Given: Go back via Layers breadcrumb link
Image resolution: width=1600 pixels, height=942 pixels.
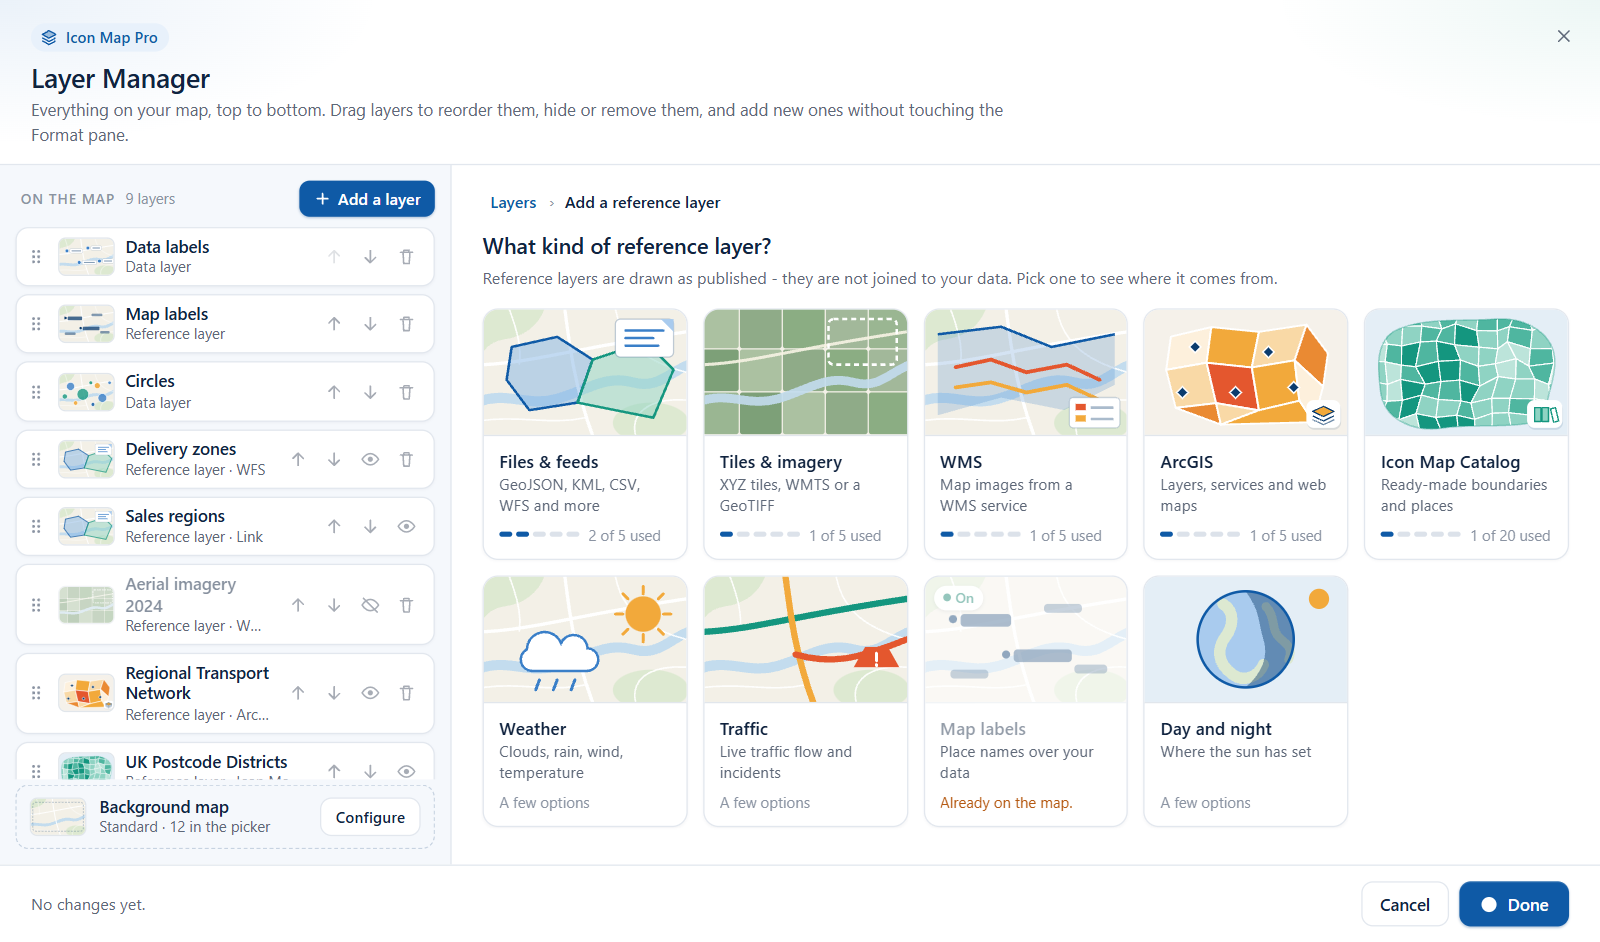Looking at the screenshot, I should coord(513,202).
